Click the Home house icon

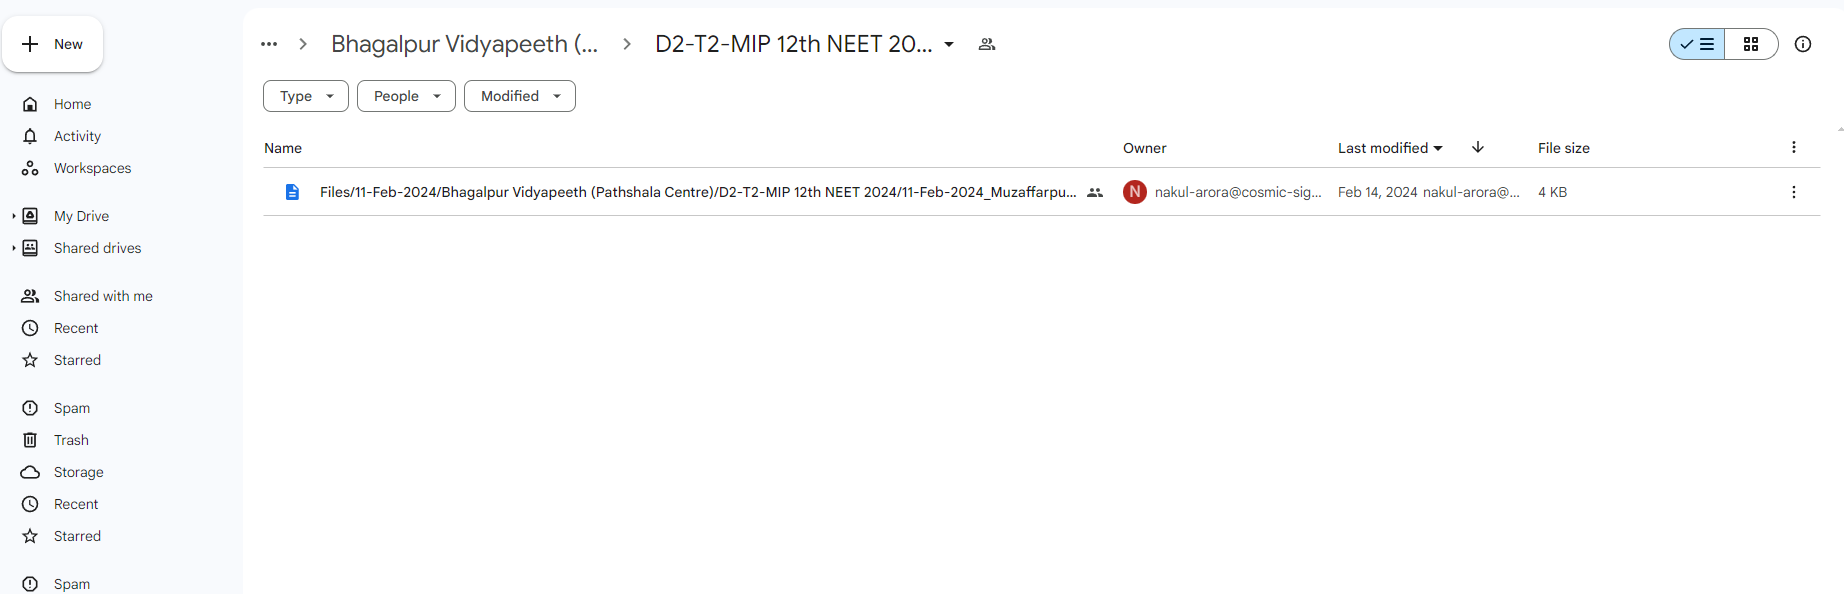click(30, 104)
